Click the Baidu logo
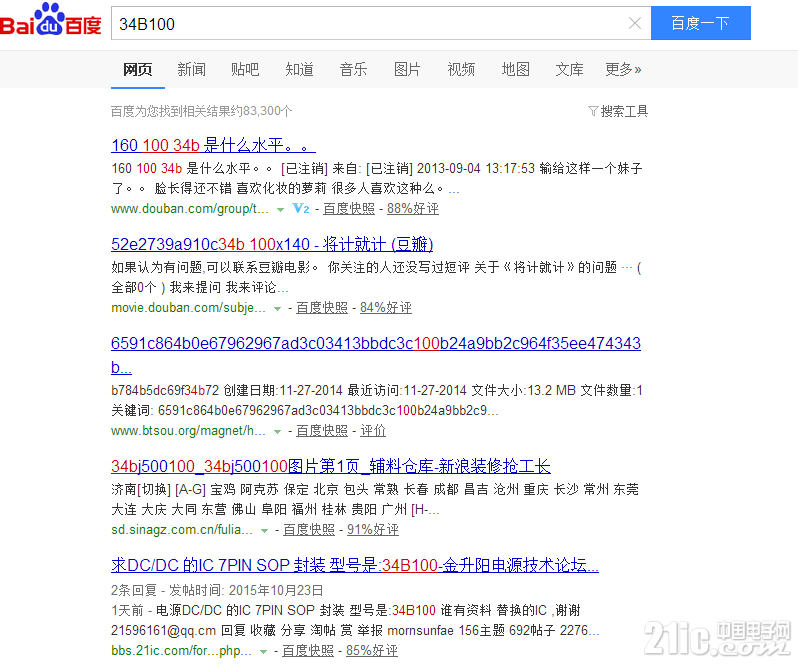 [50, 20]
